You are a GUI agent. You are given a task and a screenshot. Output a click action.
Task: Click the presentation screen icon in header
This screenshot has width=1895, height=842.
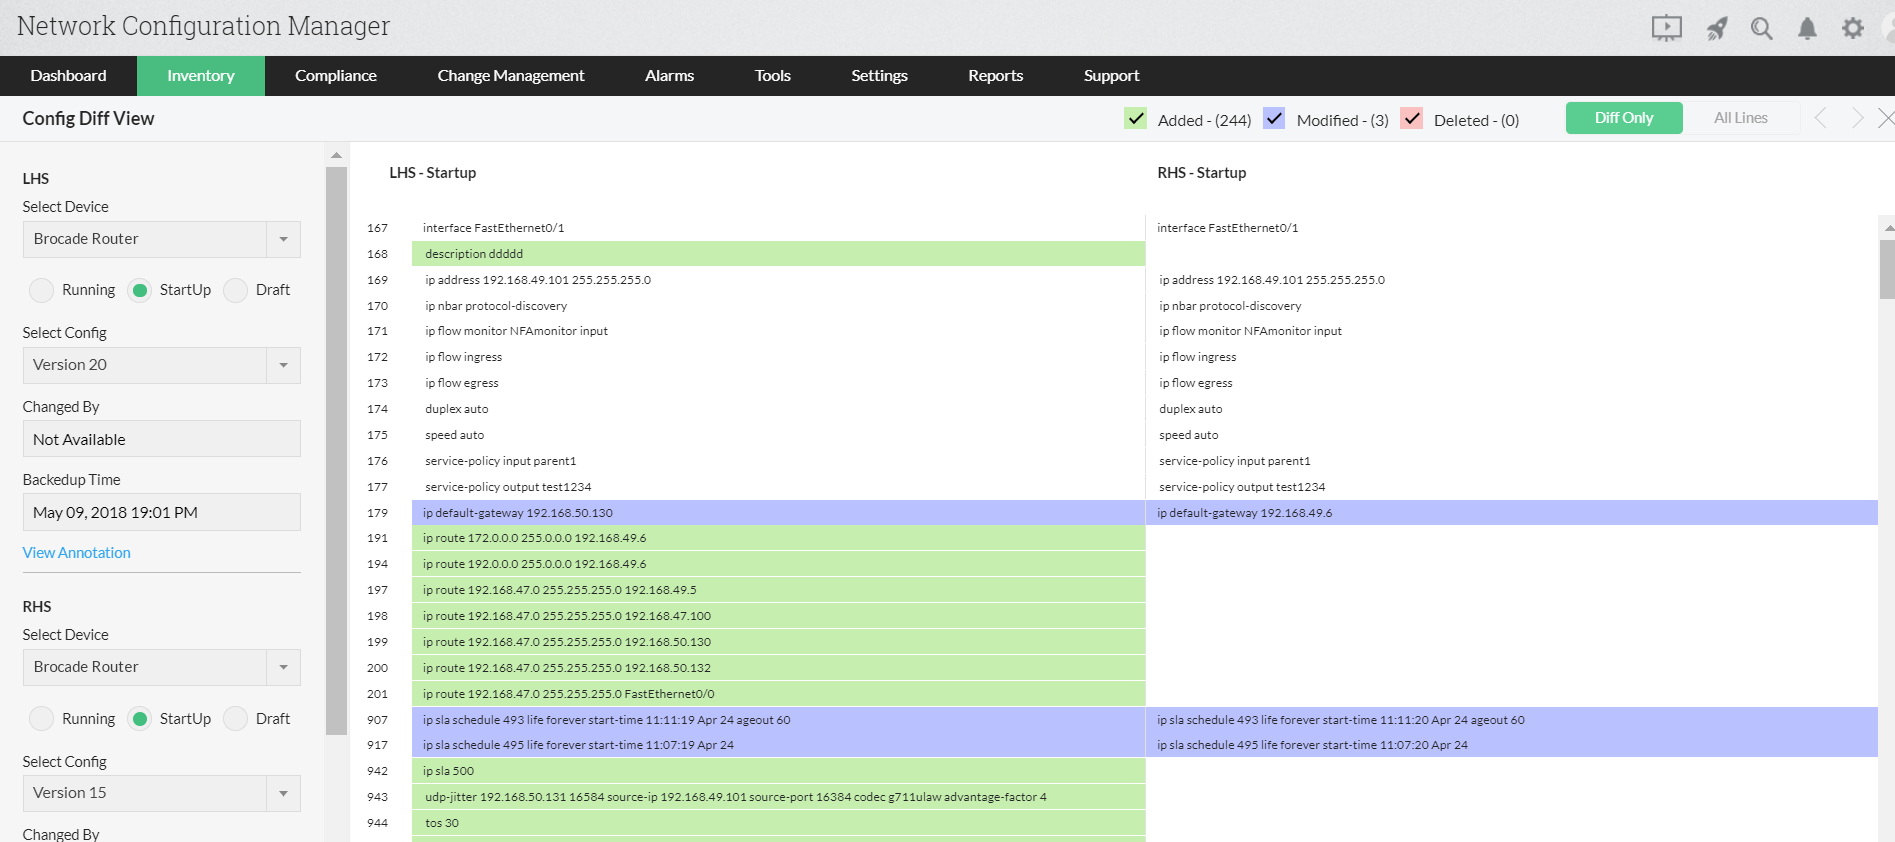[x=1666, y=28]
